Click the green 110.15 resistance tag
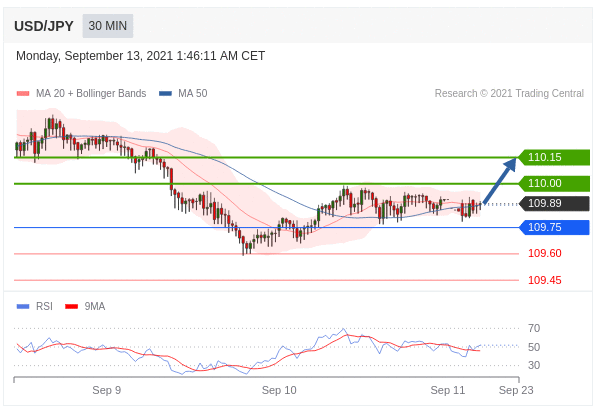The image size is (595, 408). [554, 157]
